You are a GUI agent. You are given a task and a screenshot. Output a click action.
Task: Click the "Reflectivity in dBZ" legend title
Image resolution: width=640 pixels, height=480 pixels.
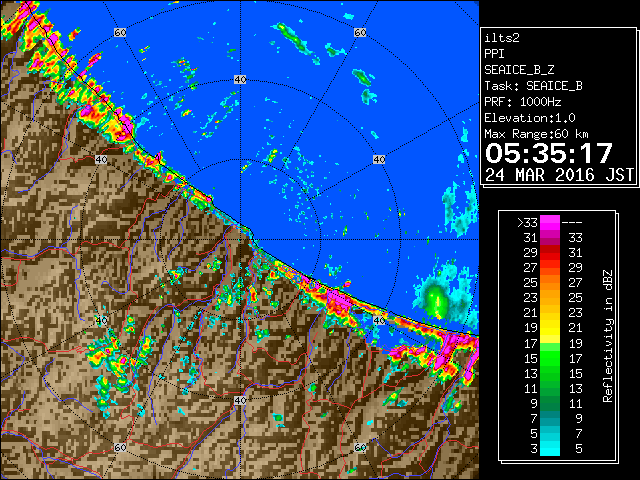pyautogui.click(x=608, y=336)
